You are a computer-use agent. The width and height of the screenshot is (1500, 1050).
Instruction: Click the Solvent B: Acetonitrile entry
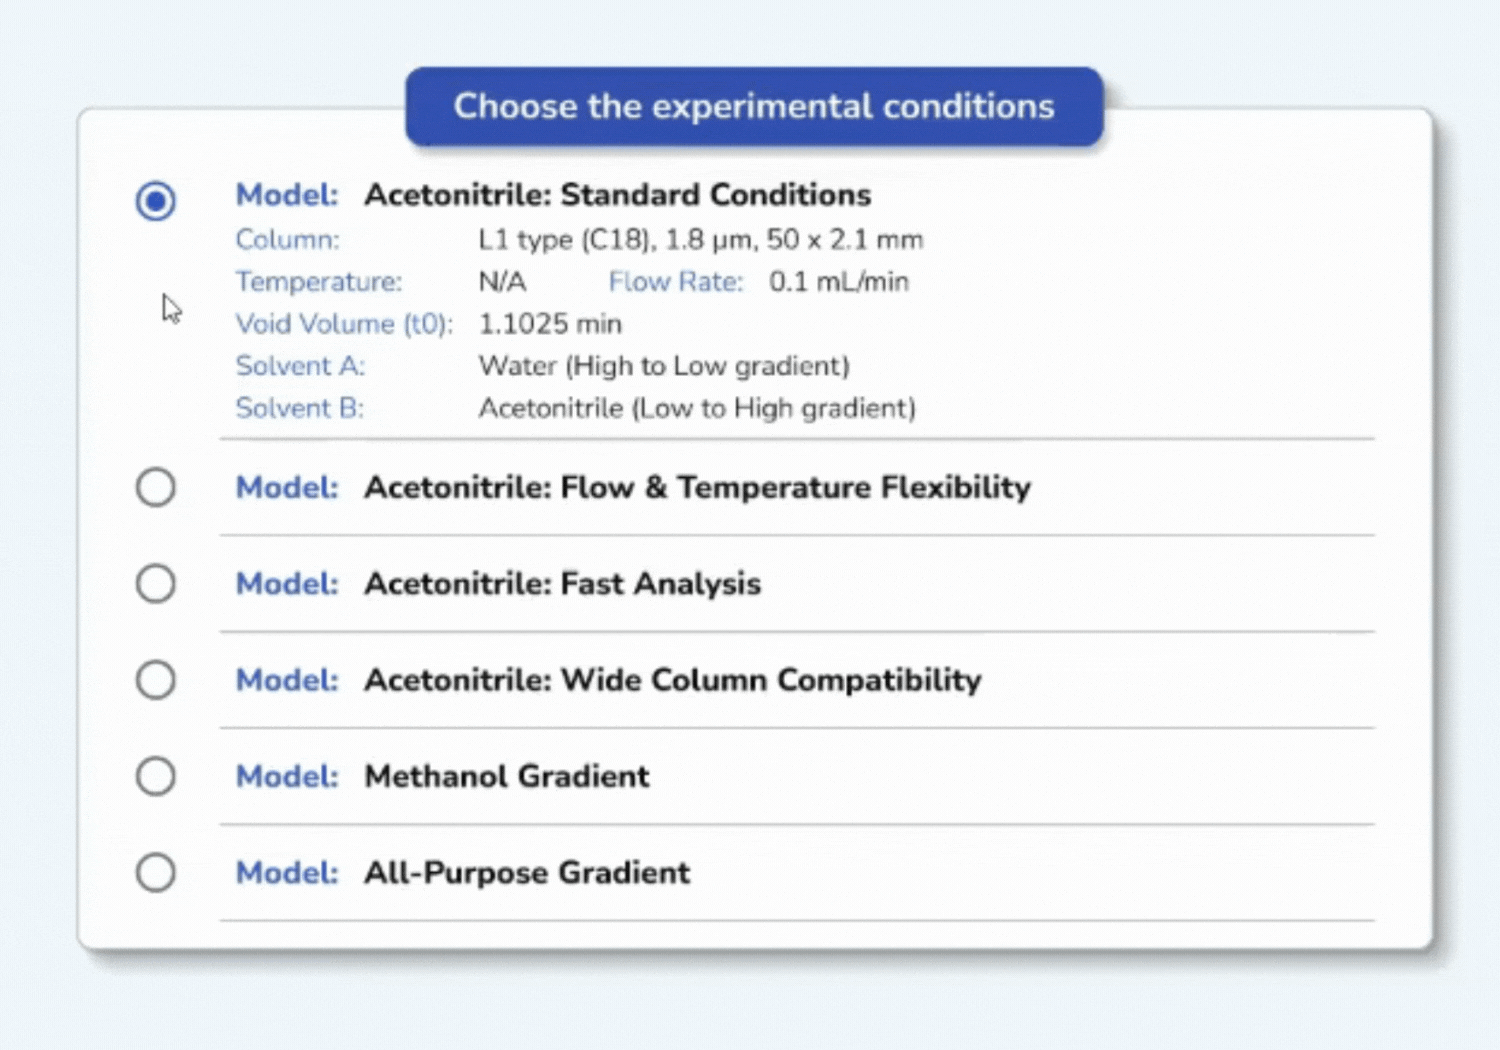(576, 407)
